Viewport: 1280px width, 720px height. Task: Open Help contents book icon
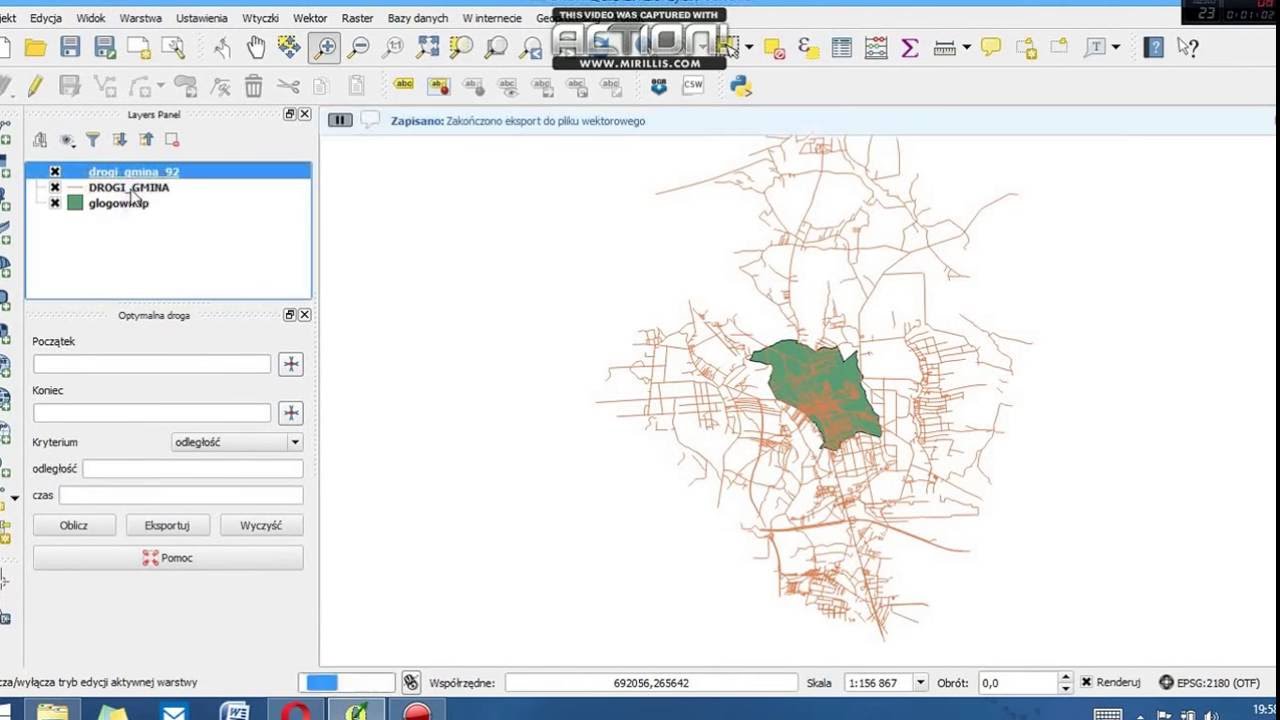pos(1154,47)
